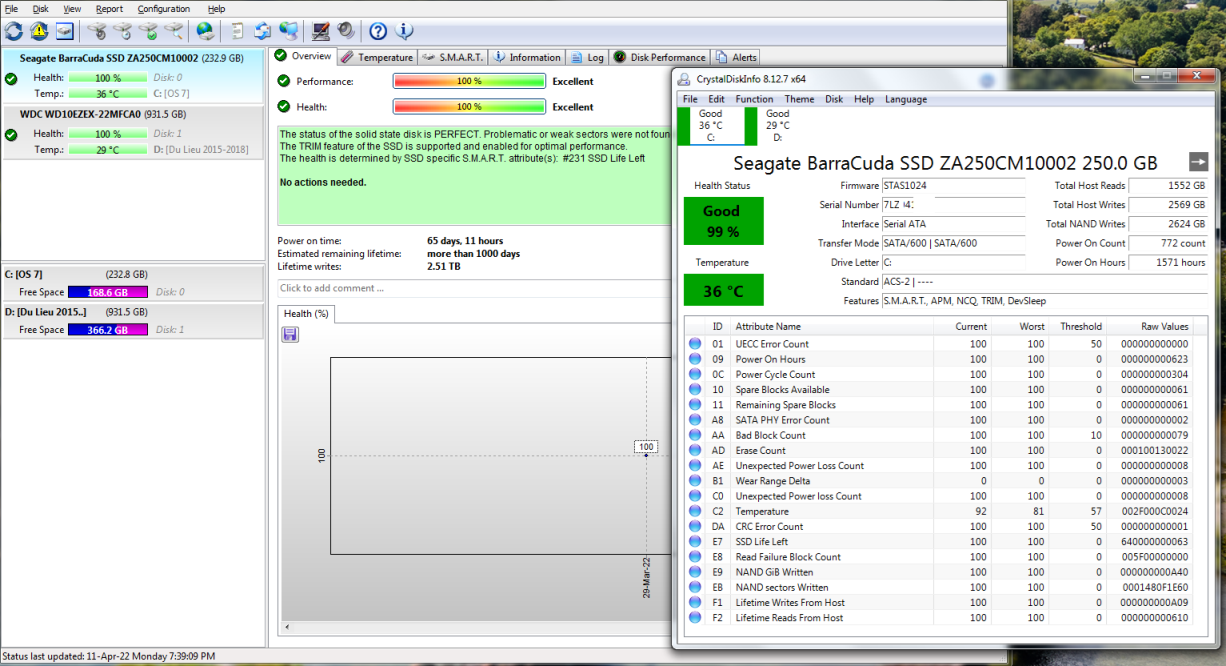Select WDC WD10EZEX-22MFCA0 disk entry
1226x666 pixels.
133,131
